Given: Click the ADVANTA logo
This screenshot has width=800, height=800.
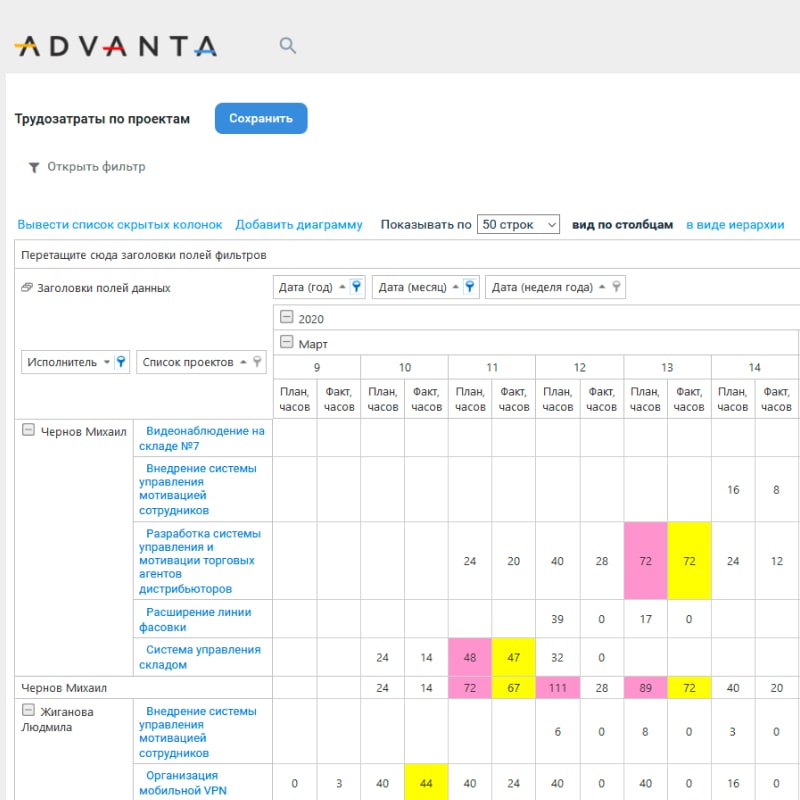Looking at the screenshot, I should click(116, 46).
